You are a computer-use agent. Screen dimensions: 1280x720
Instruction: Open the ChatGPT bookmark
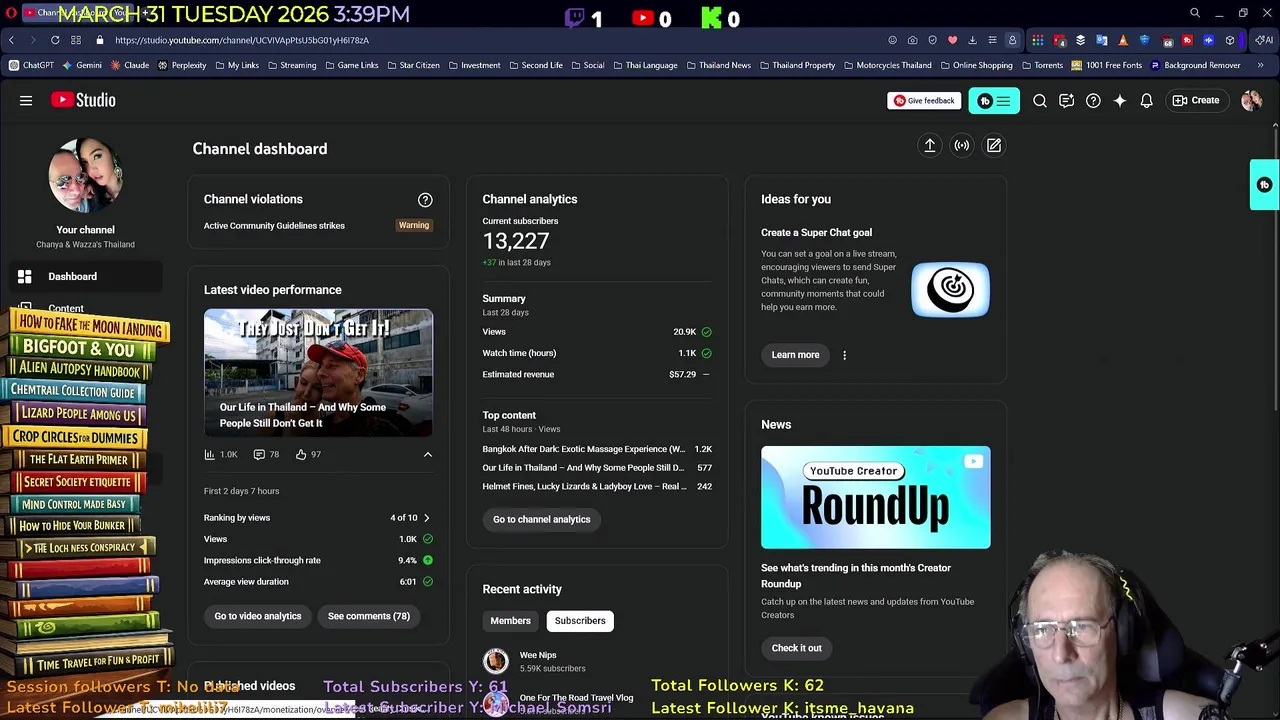pyautogui.click(x=31, y=65)
